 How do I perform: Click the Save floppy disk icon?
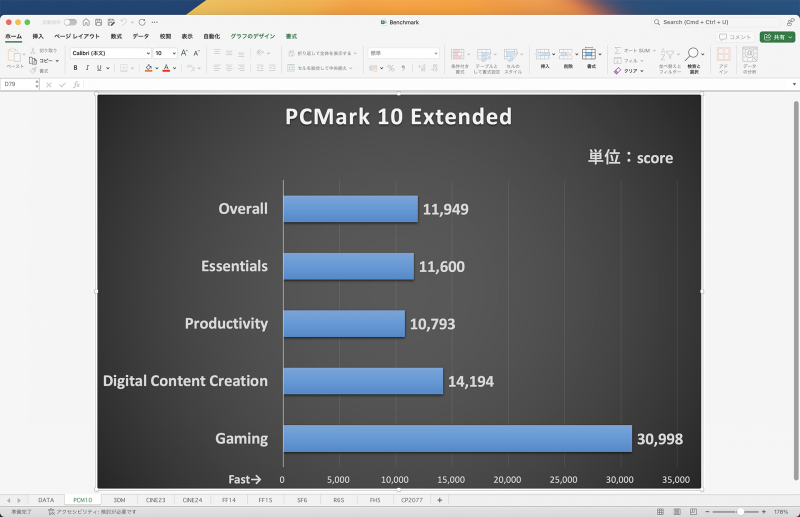click(98, 22)
